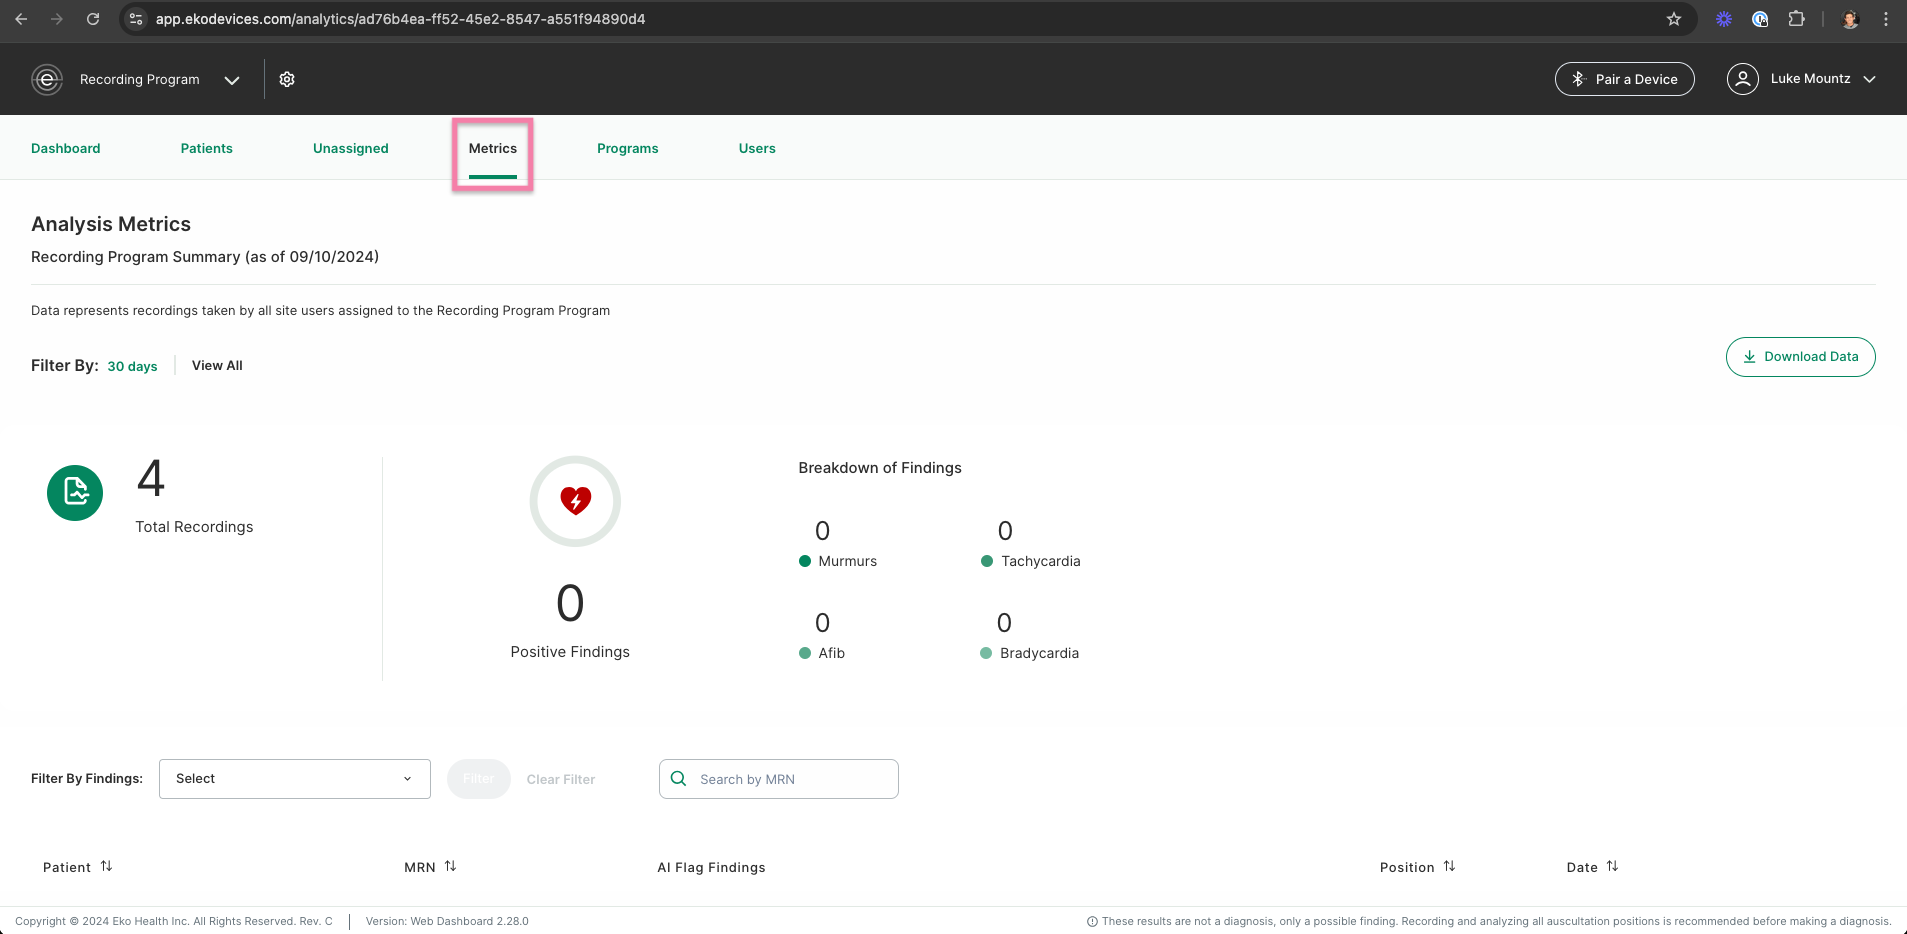The height and width of the screenshot is (934, 1907).
Task: Reload the page in browser
Action: tap(93, 19)
